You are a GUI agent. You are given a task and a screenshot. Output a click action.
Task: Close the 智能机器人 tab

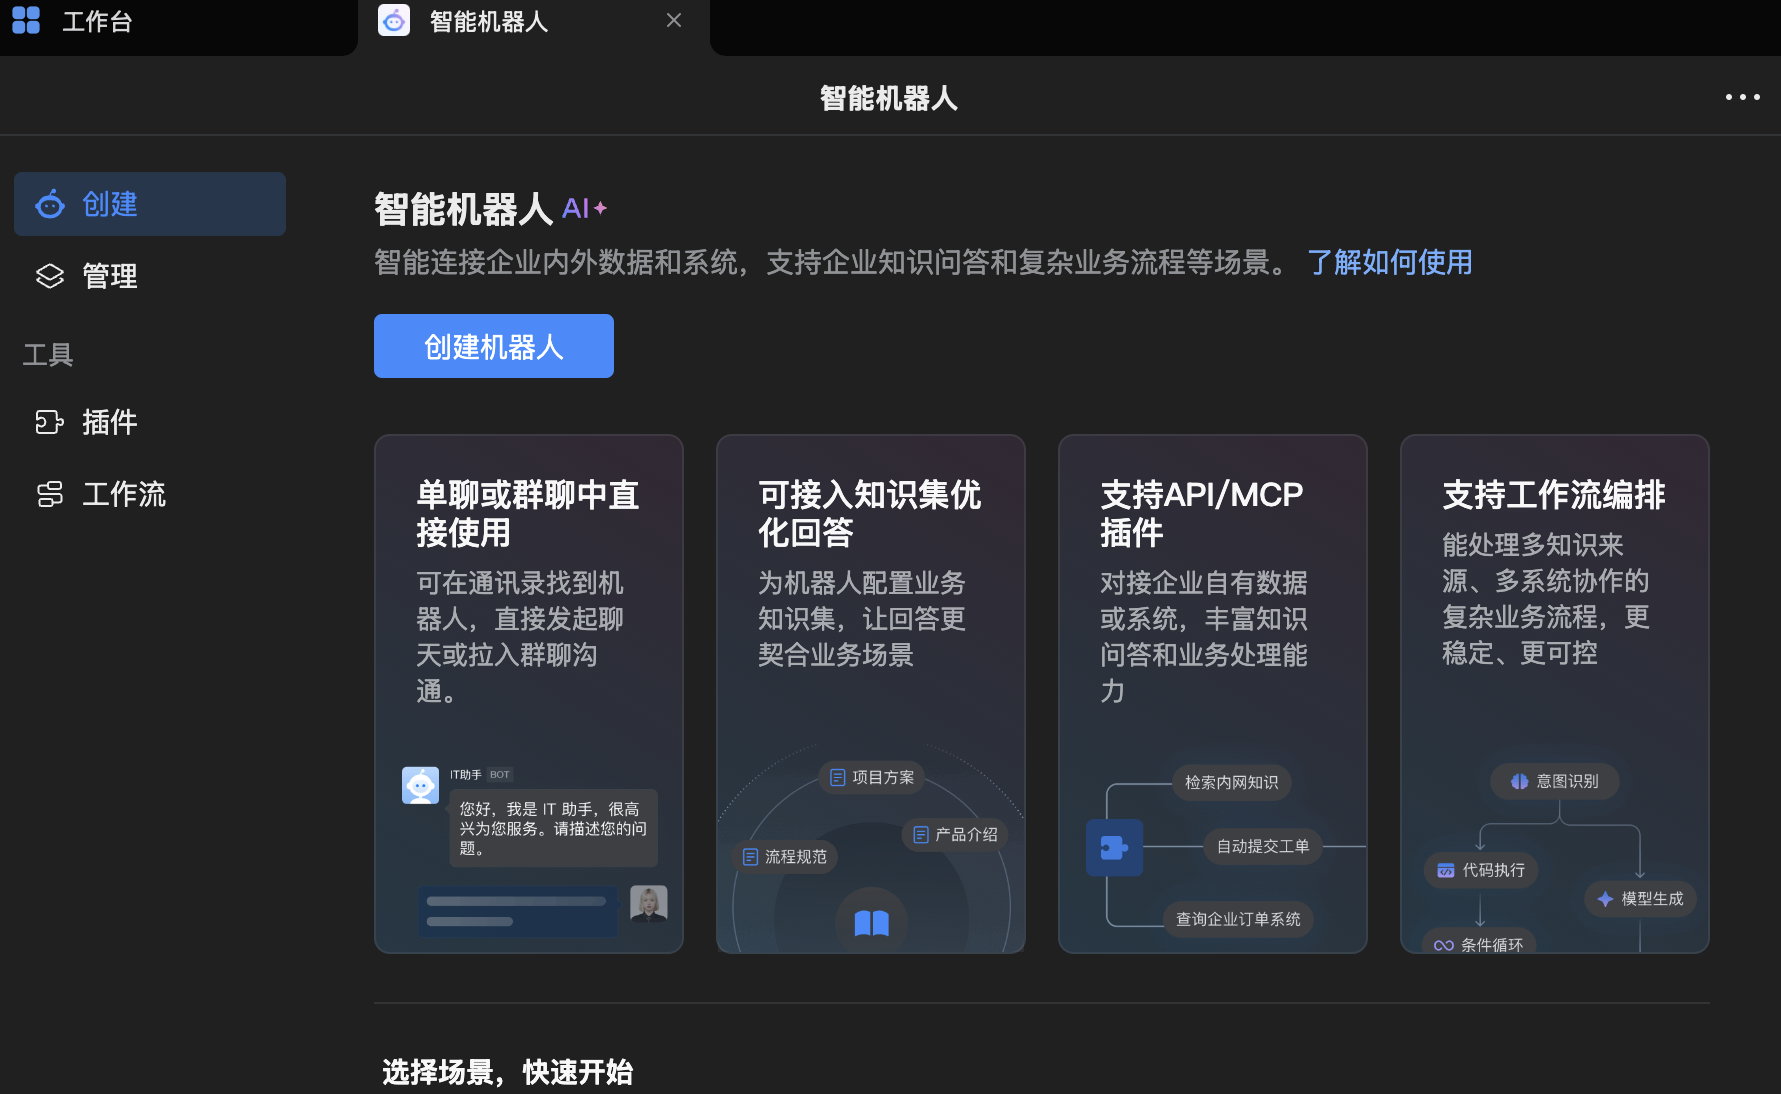(674, 20)
